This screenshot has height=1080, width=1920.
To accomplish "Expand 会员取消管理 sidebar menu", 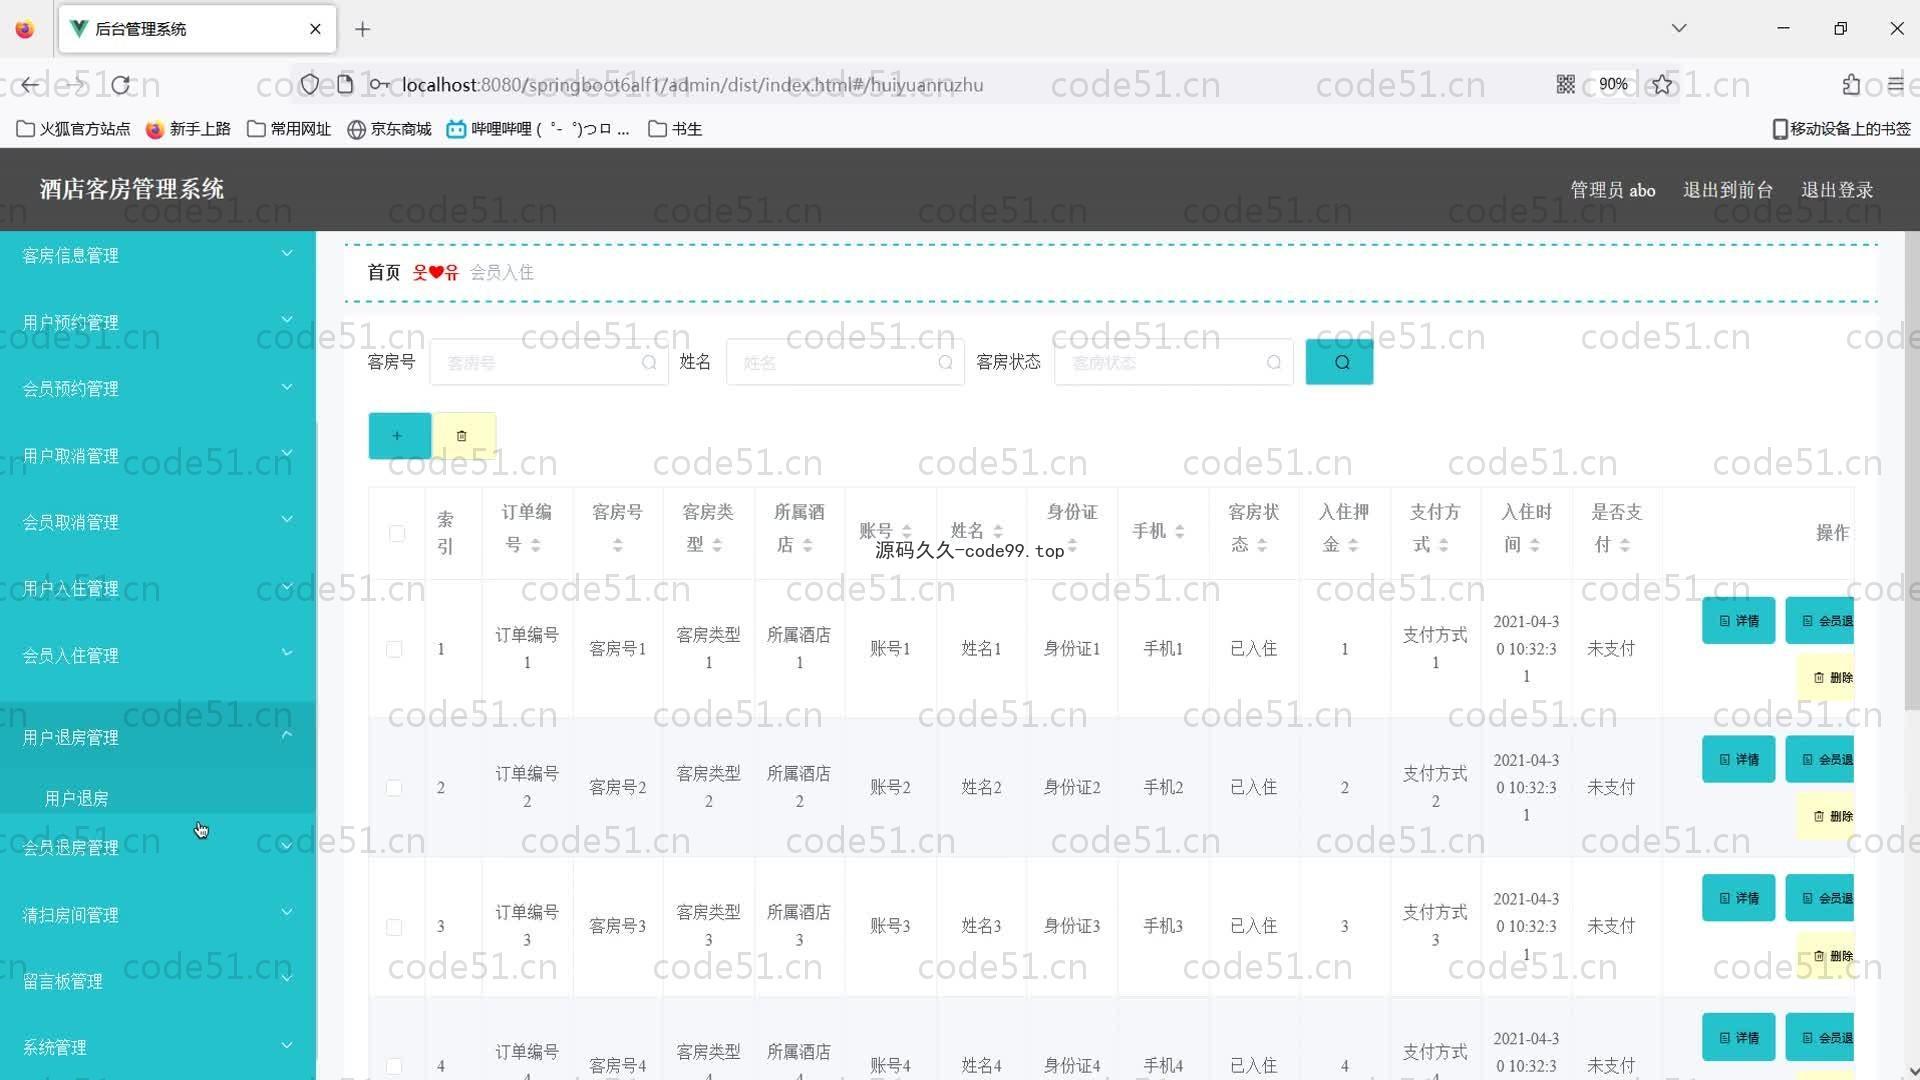I will (158, 522).
